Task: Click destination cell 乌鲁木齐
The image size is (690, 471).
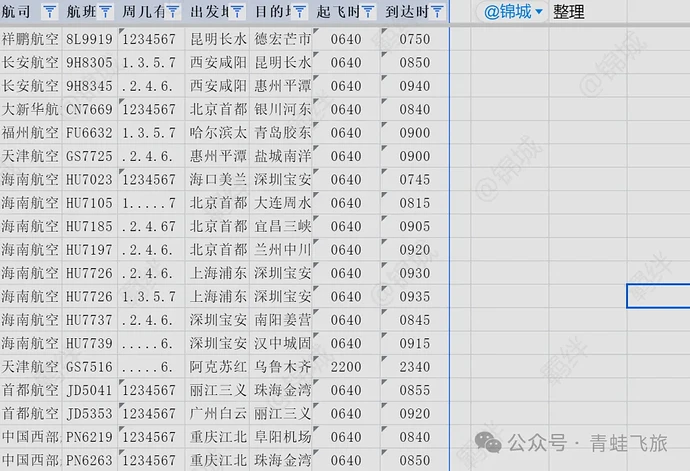Action: pyautogui.click(x=283, y=367)
